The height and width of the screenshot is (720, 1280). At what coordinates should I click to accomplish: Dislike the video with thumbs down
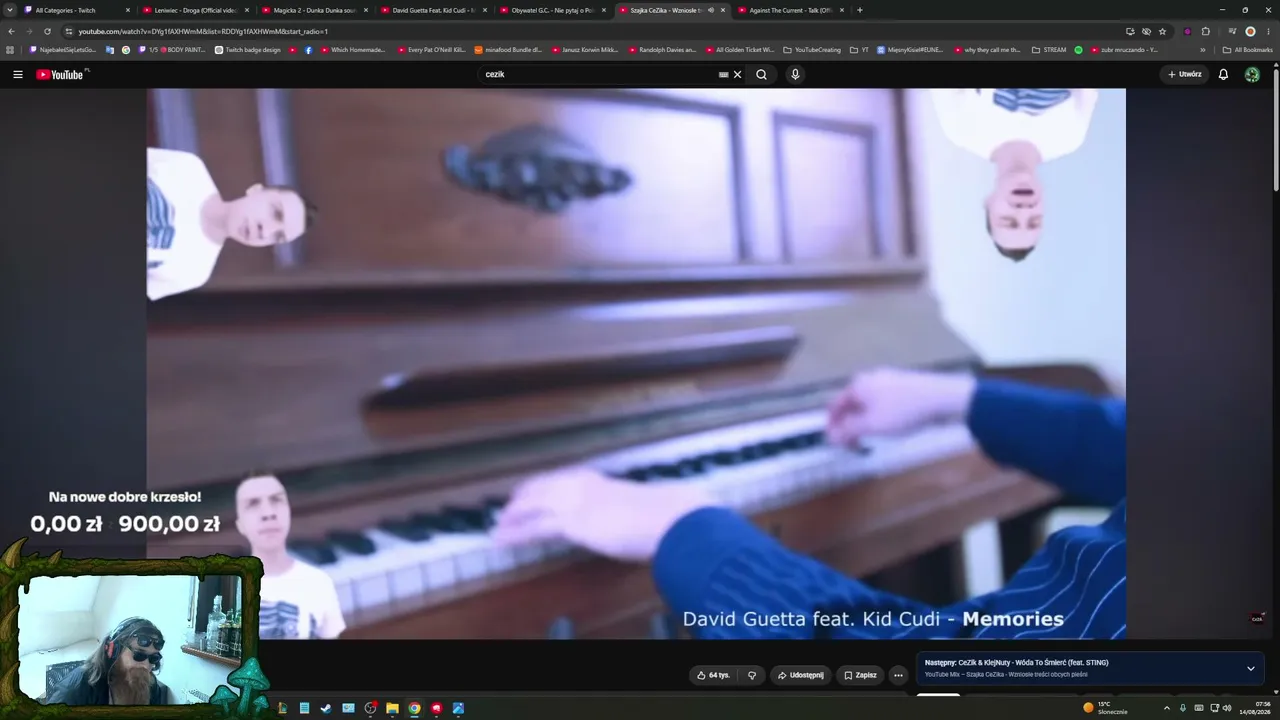point(752,675)
